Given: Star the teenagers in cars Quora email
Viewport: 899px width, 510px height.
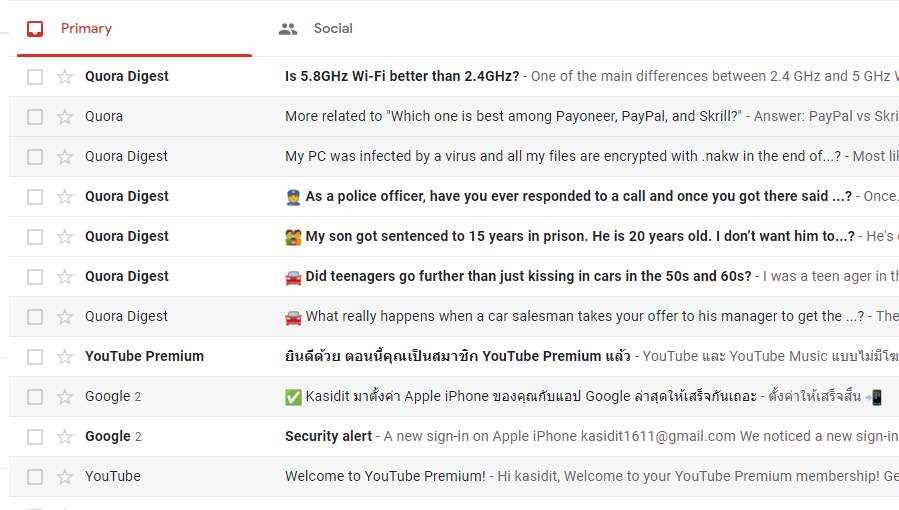Looking at the screenshot, I should pos(65,277).
